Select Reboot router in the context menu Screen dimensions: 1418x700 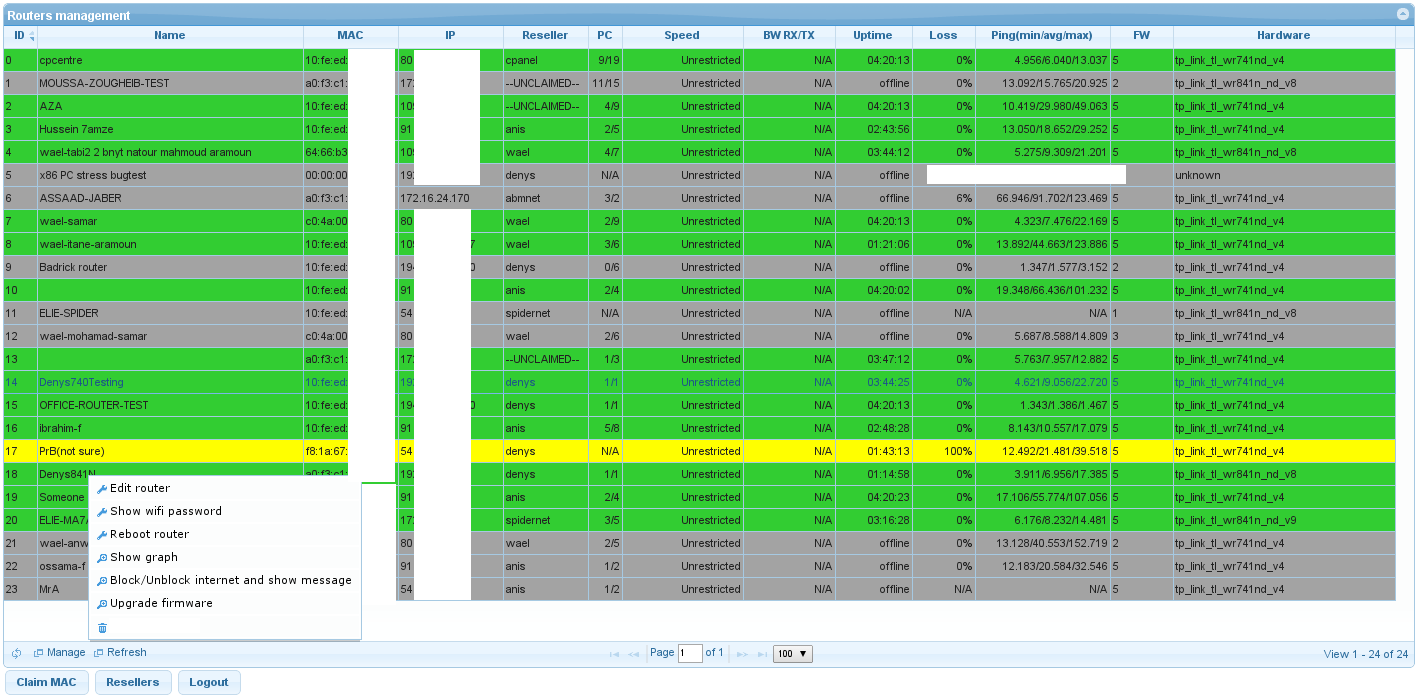click(x=149, y=534)
